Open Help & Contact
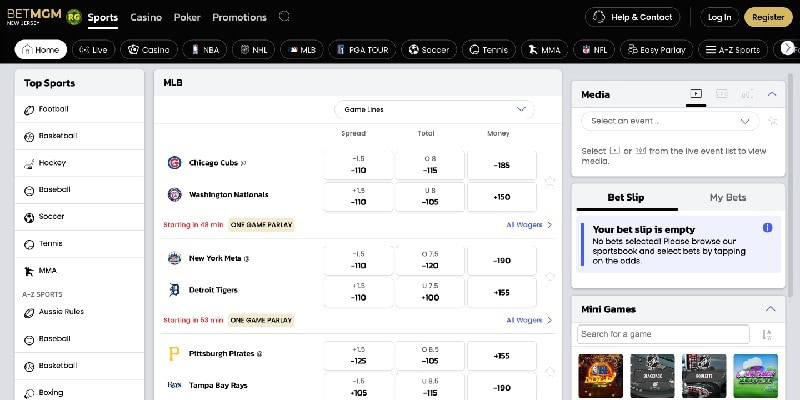800x400 pixels. (632, 17)
